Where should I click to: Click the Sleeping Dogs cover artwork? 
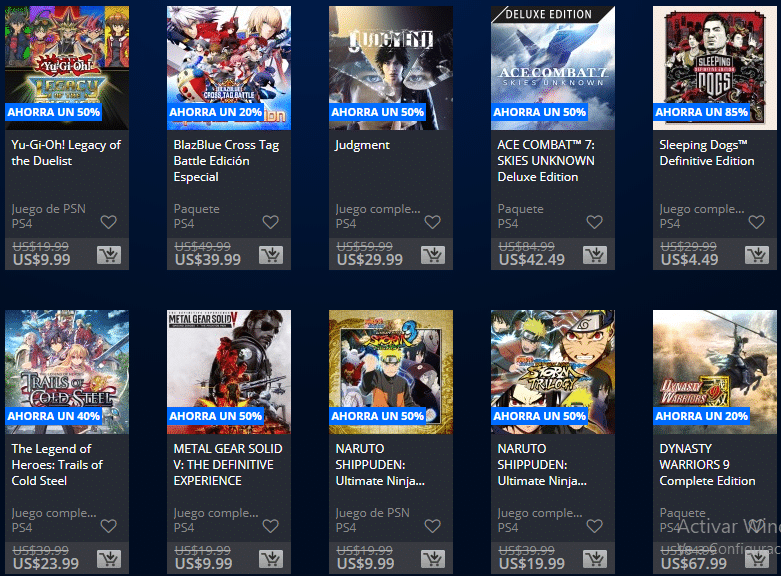coord(715,68)
